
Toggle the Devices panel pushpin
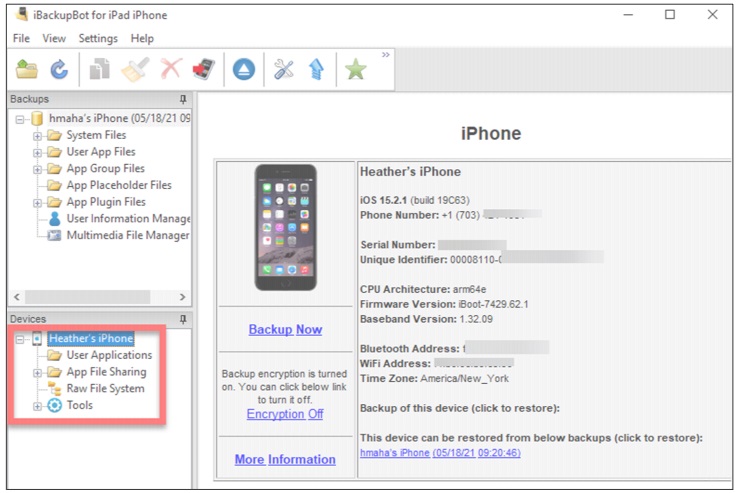[x=183, y=318]
